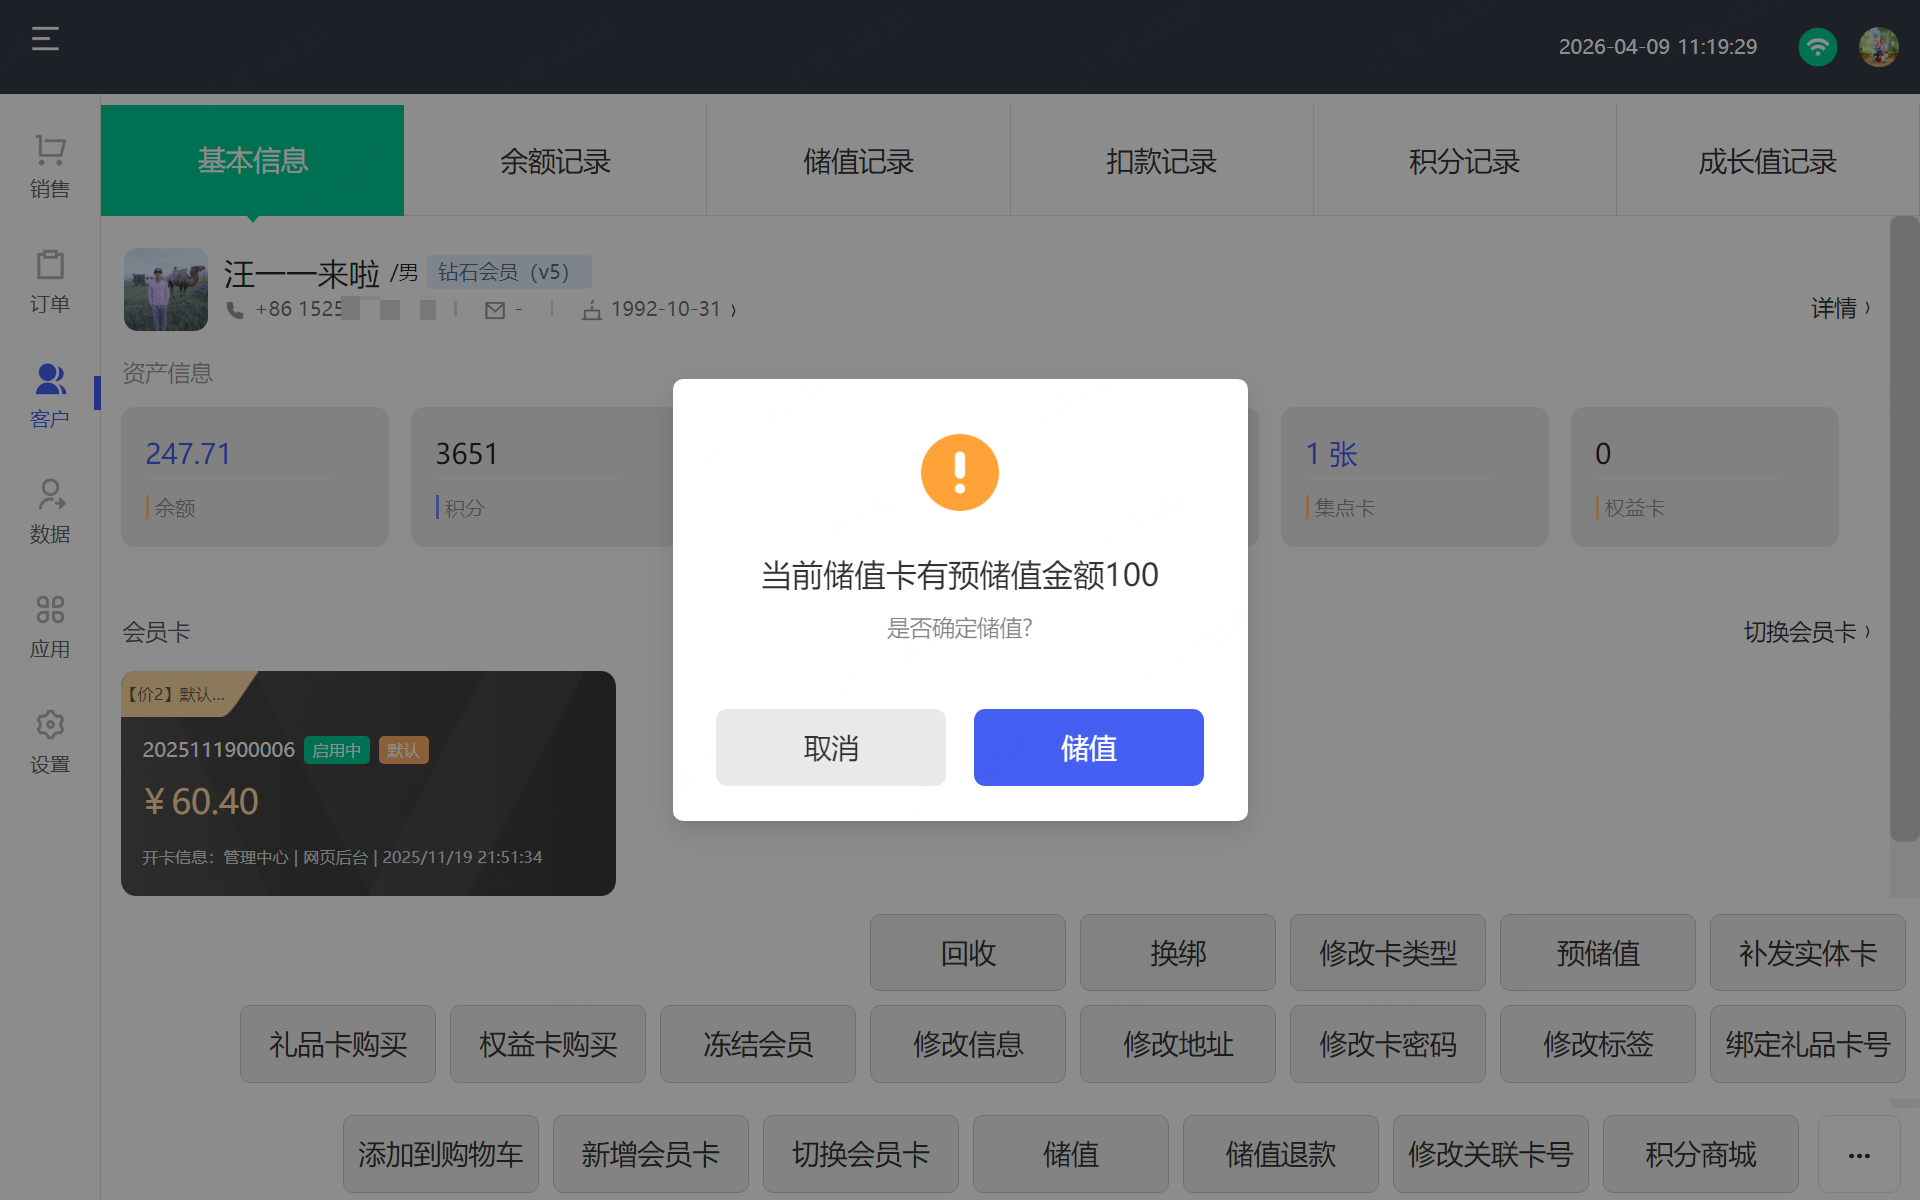Viewport: 1920px width, 1200px height.
Task: Switch to the 积分记录 tab
Action: 1464,161
